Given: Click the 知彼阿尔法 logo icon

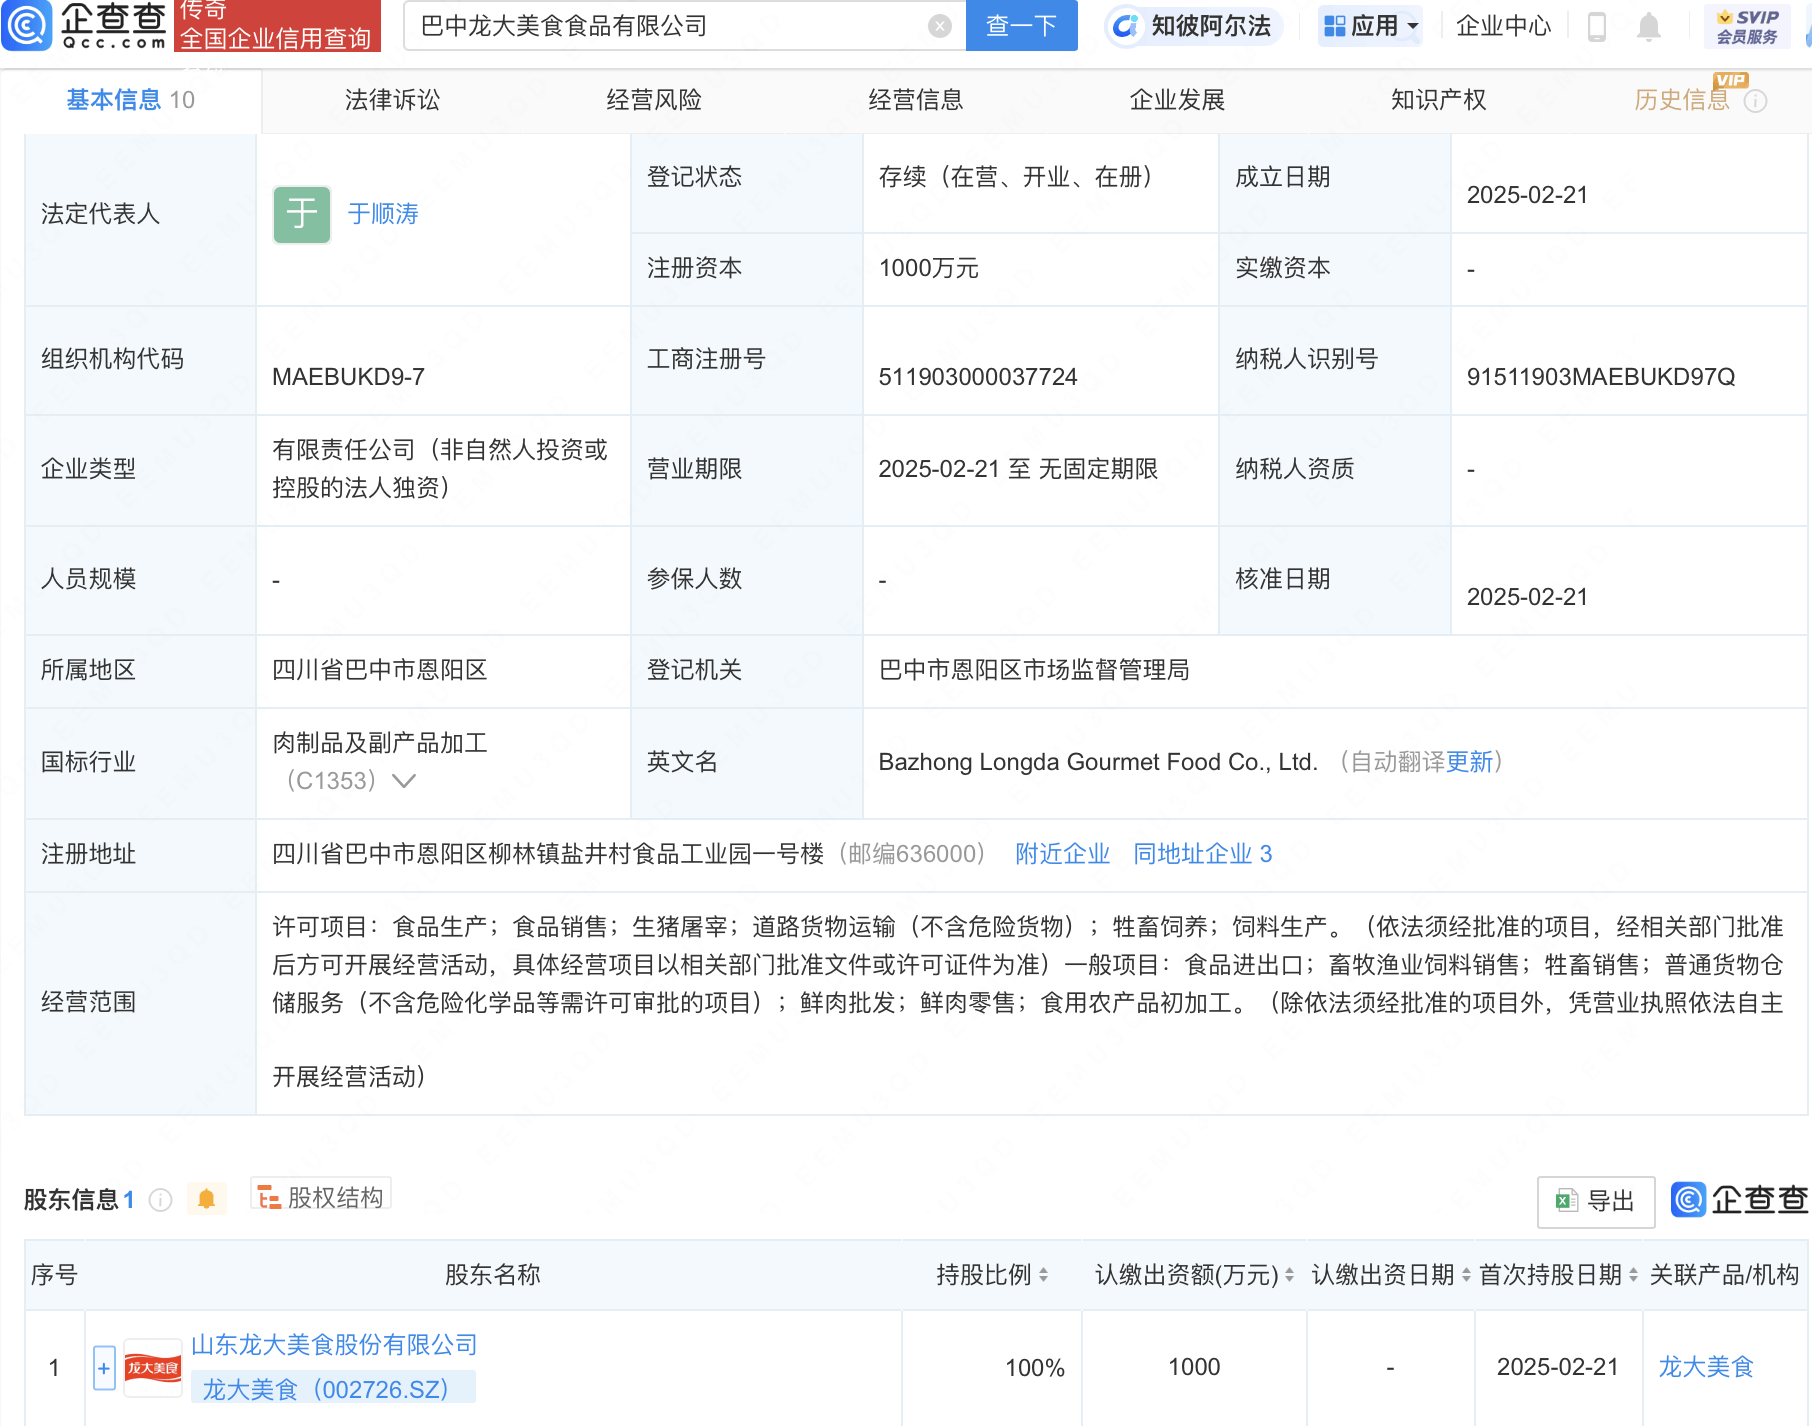Looking at the screenshot, I should click(1126, 26).
